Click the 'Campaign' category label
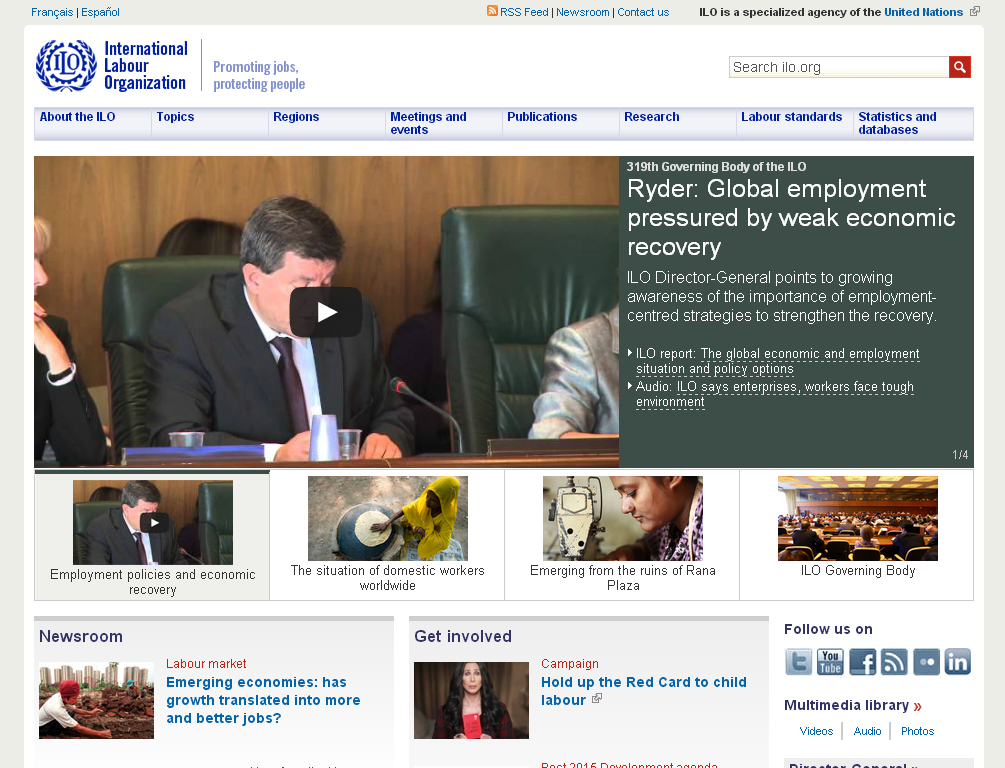The width and height of the screenshot is (1005, 768). pos(570,664)
